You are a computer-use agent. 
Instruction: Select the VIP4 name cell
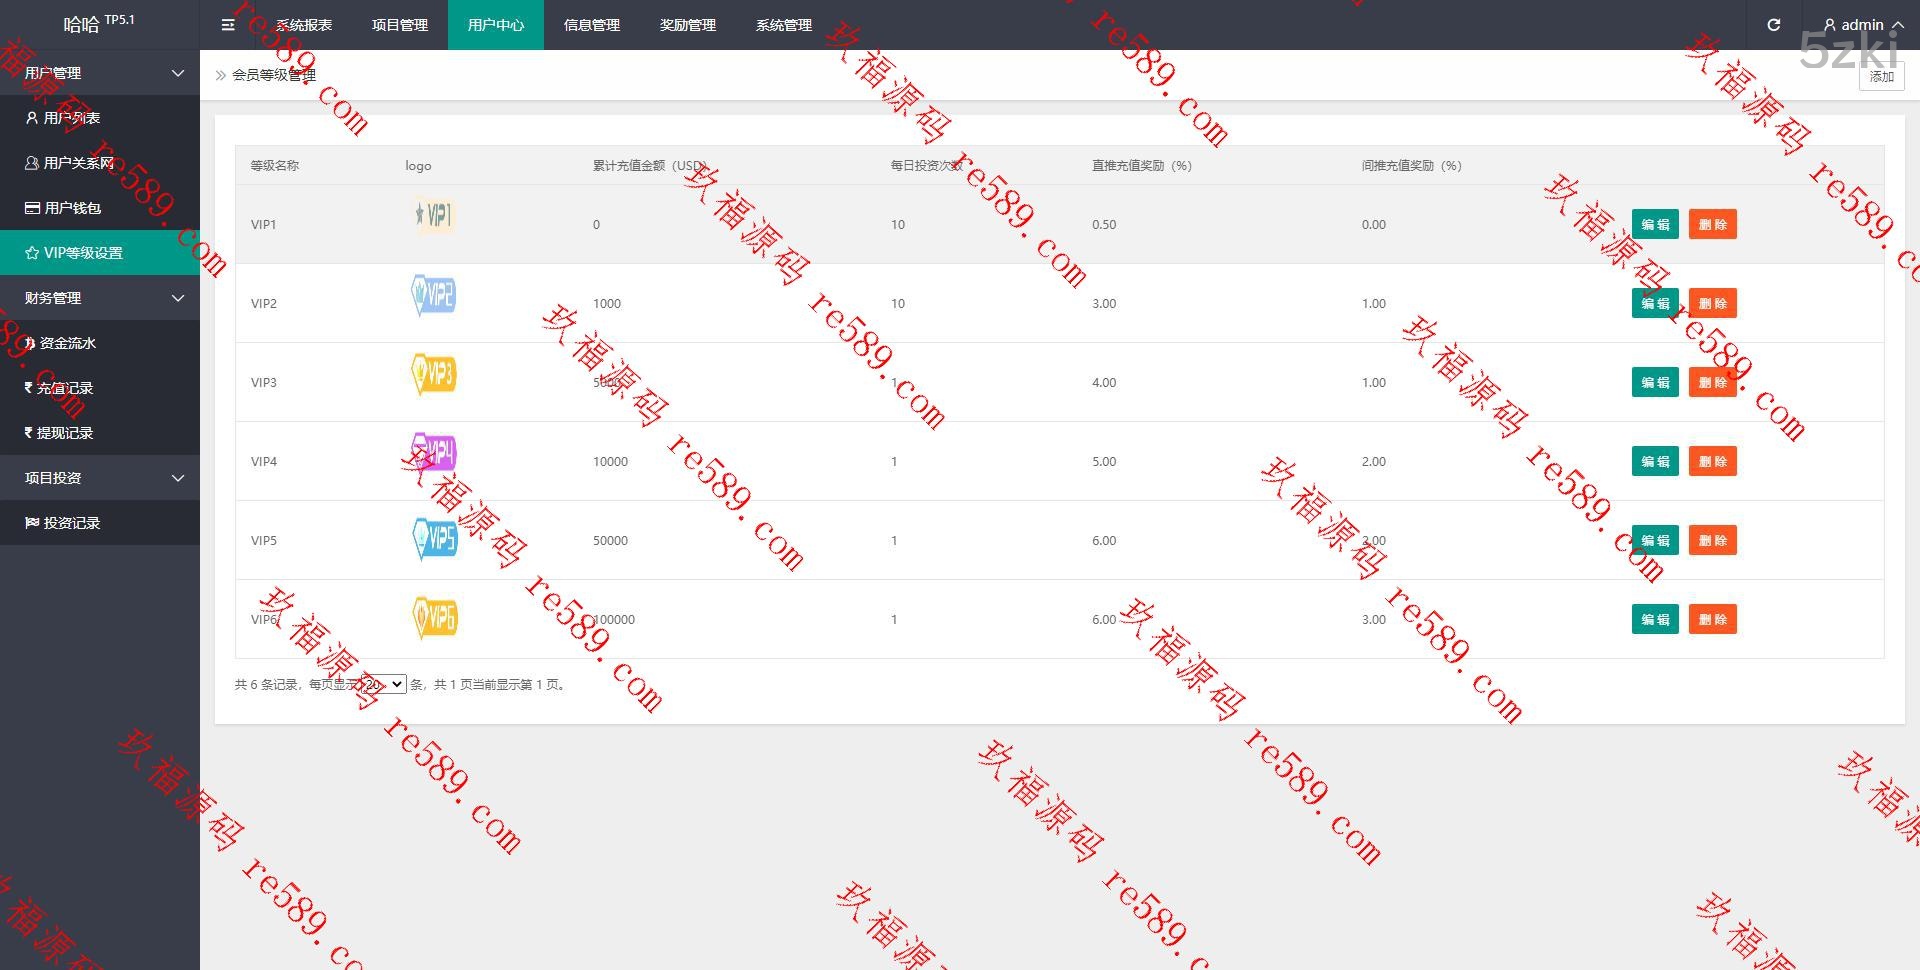click(263, 461)
